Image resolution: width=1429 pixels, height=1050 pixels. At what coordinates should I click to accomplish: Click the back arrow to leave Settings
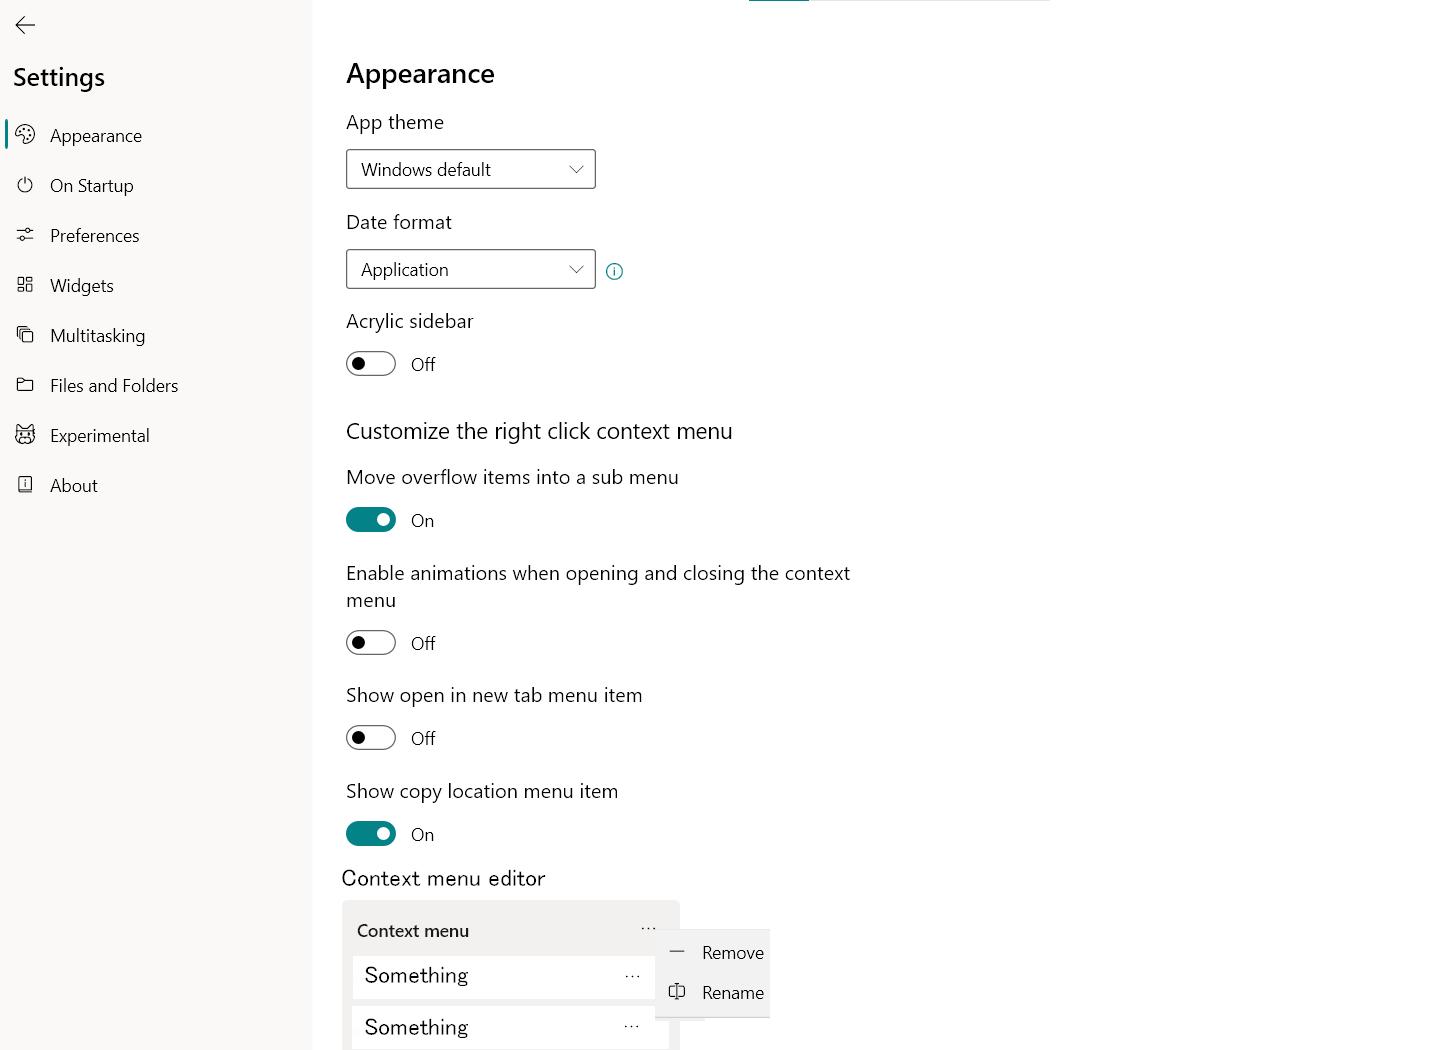(25, 25)
